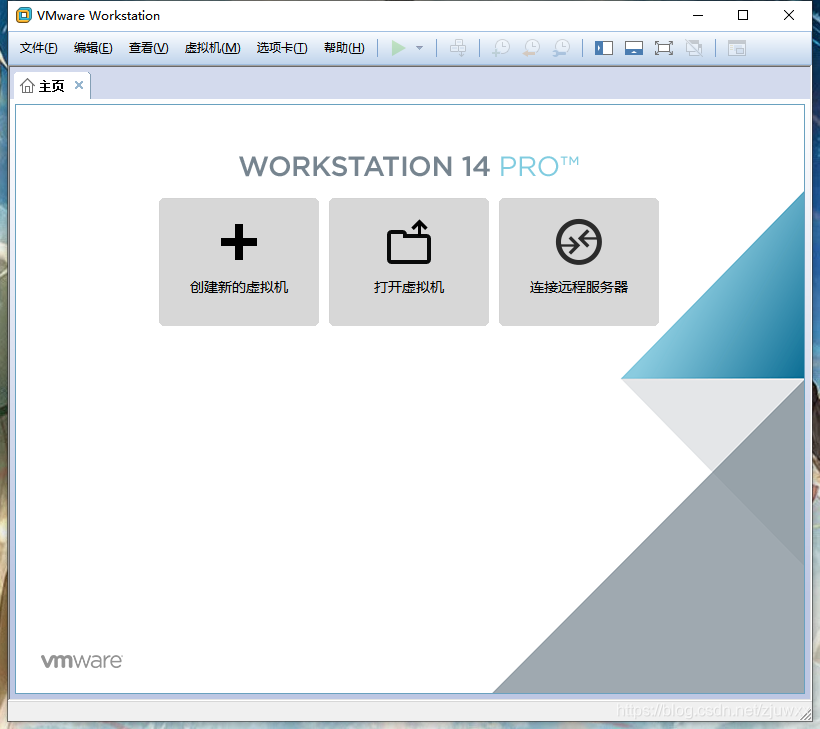Click the green Power On play icon
This screenshot has height=729, width=820.
coord(398,48)
